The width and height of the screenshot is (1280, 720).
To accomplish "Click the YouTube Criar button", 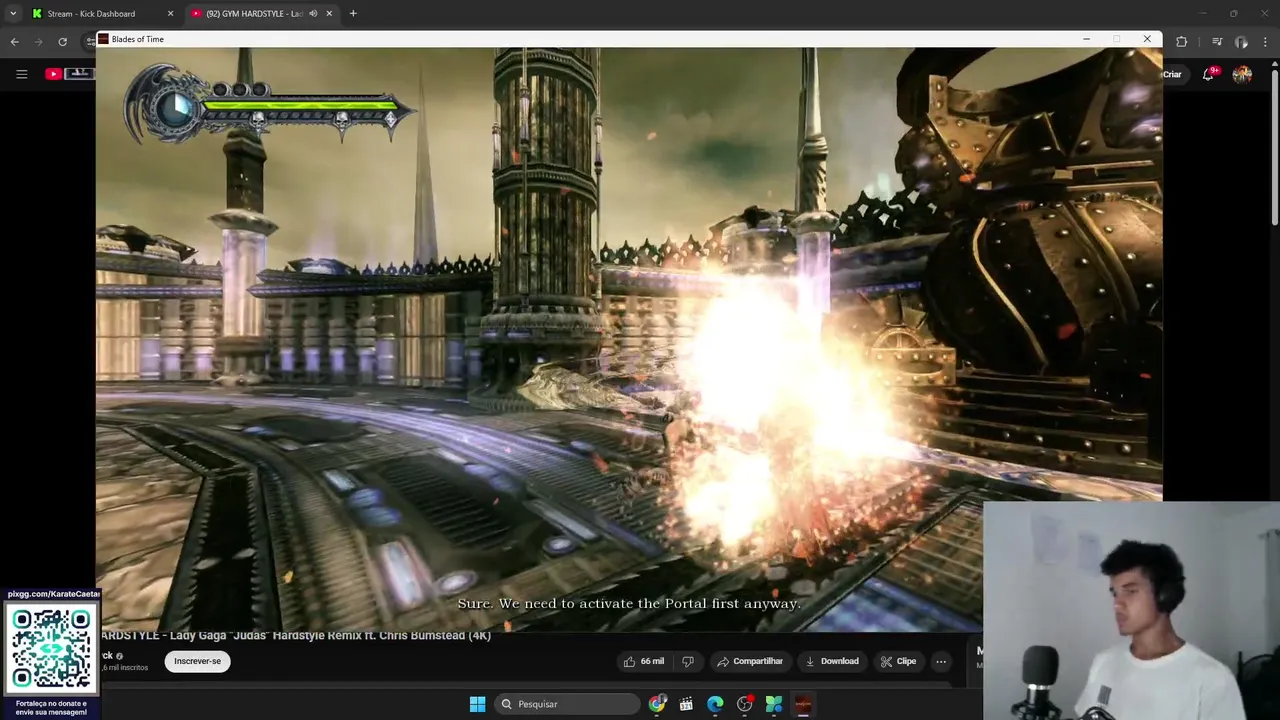I will point(1172,74).
